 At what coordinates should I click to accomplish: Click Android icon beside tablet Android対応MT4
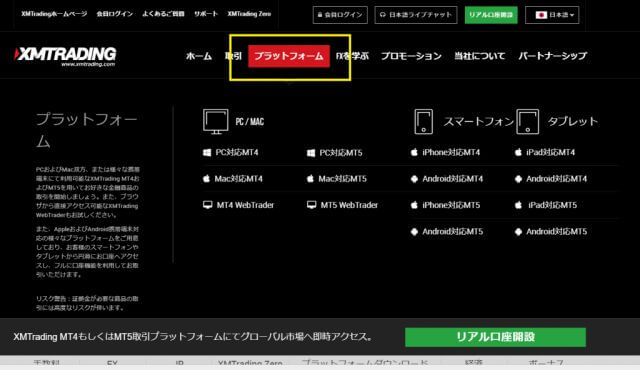point(518,179)
